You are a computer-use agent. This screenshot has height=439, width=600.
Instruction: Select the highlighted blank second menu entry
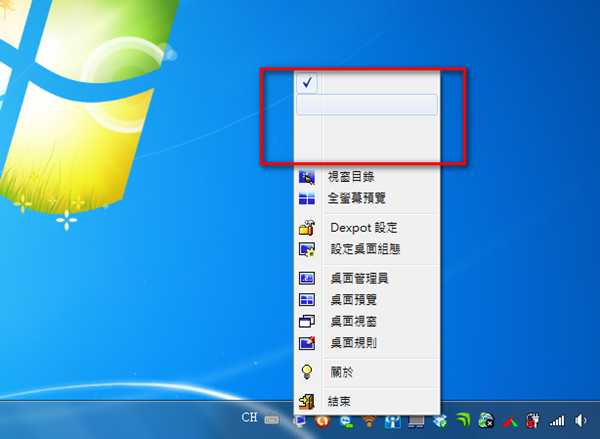click(x=367, y=105)
